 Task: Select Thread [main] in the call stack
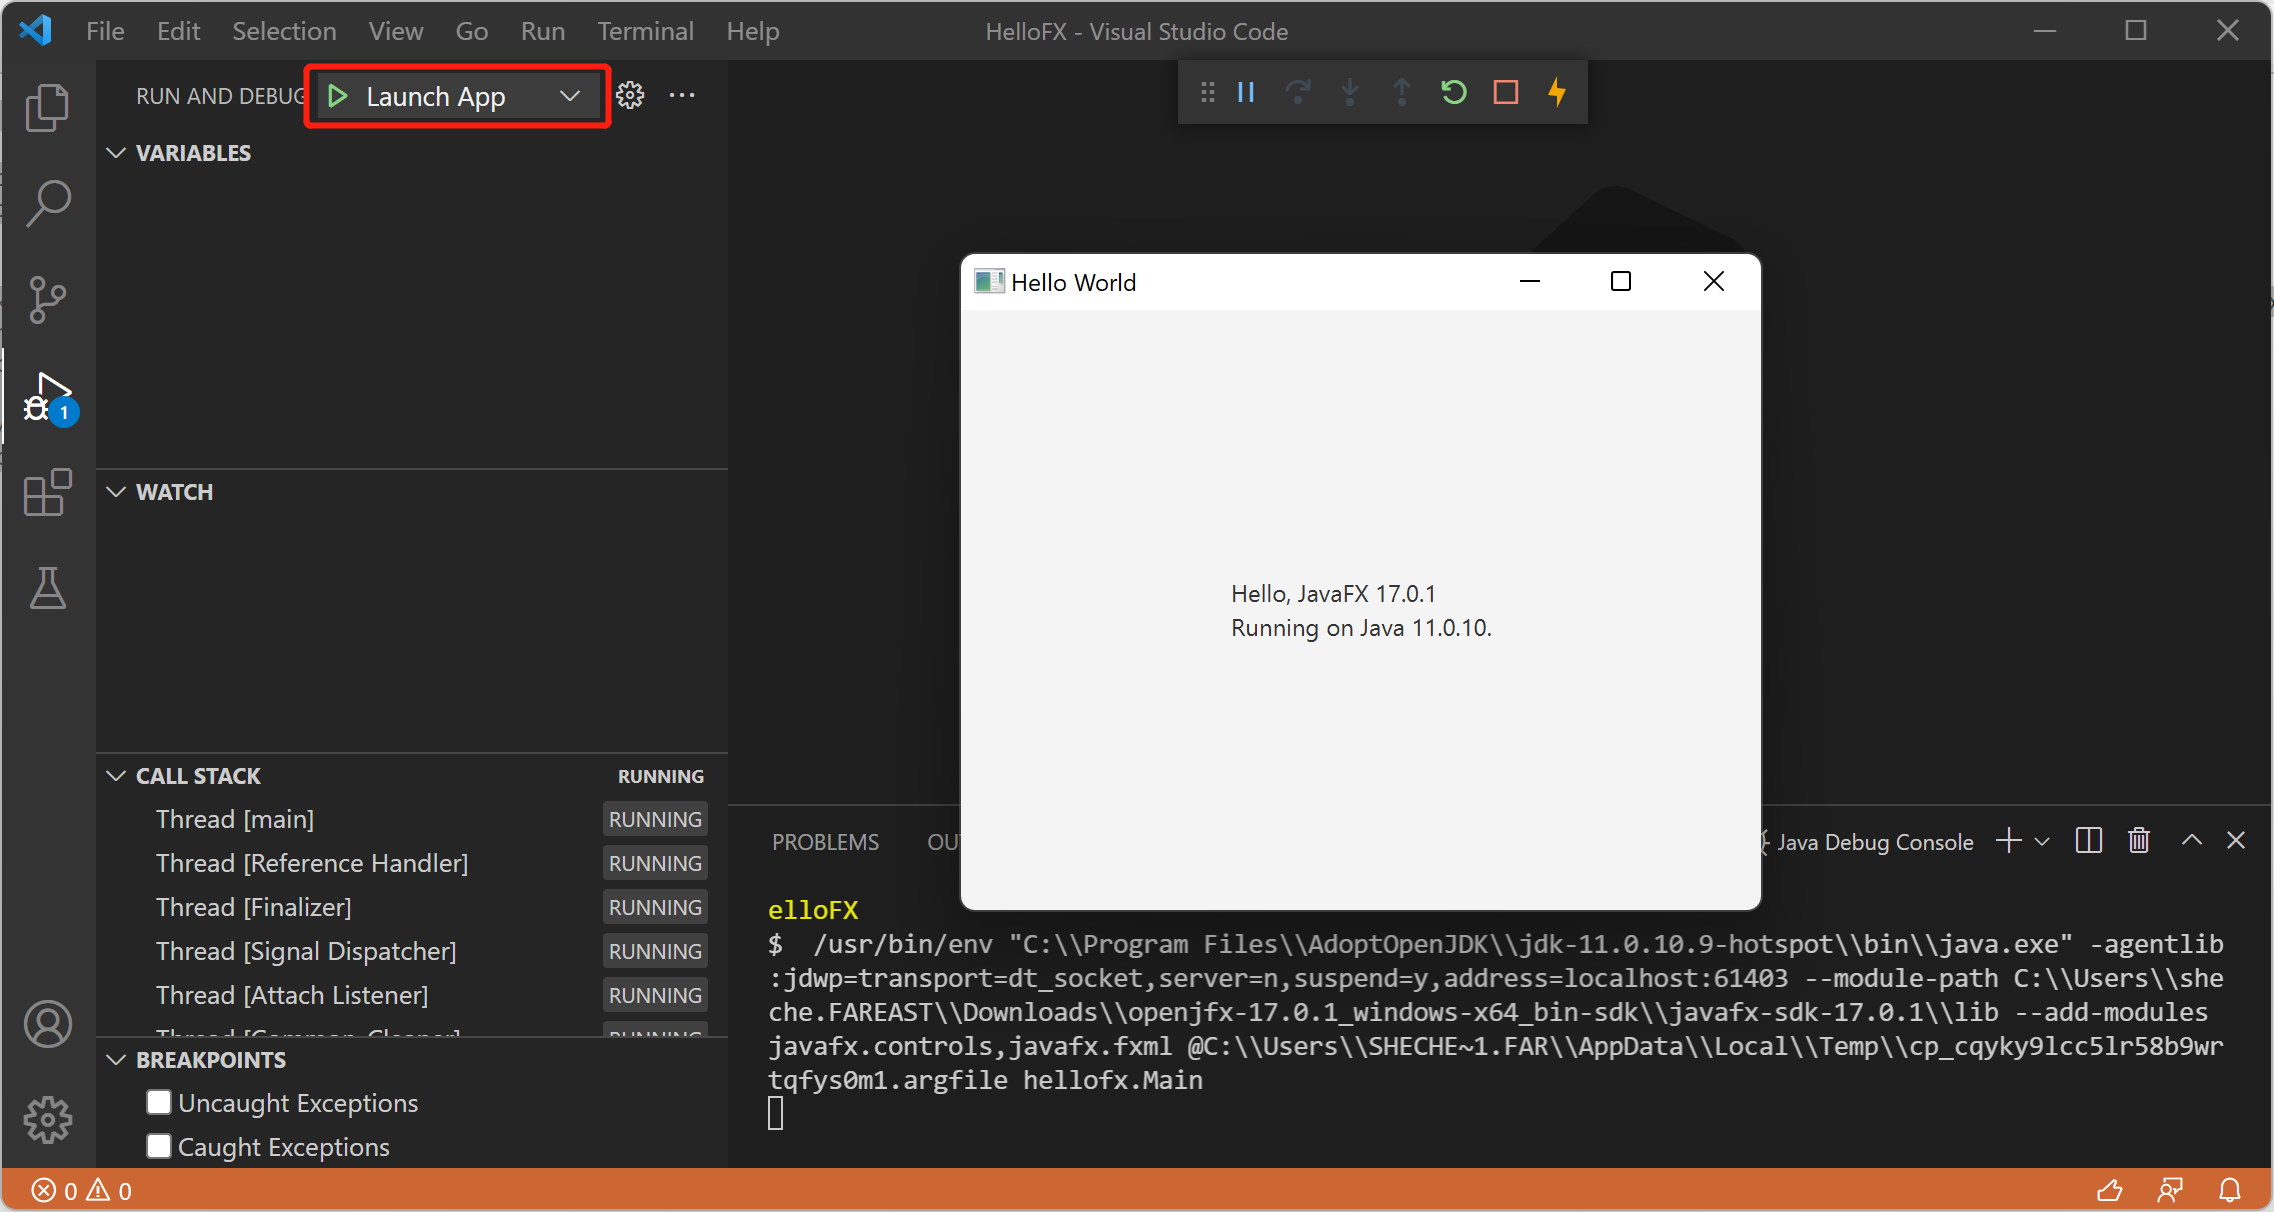tap(235, 819)
